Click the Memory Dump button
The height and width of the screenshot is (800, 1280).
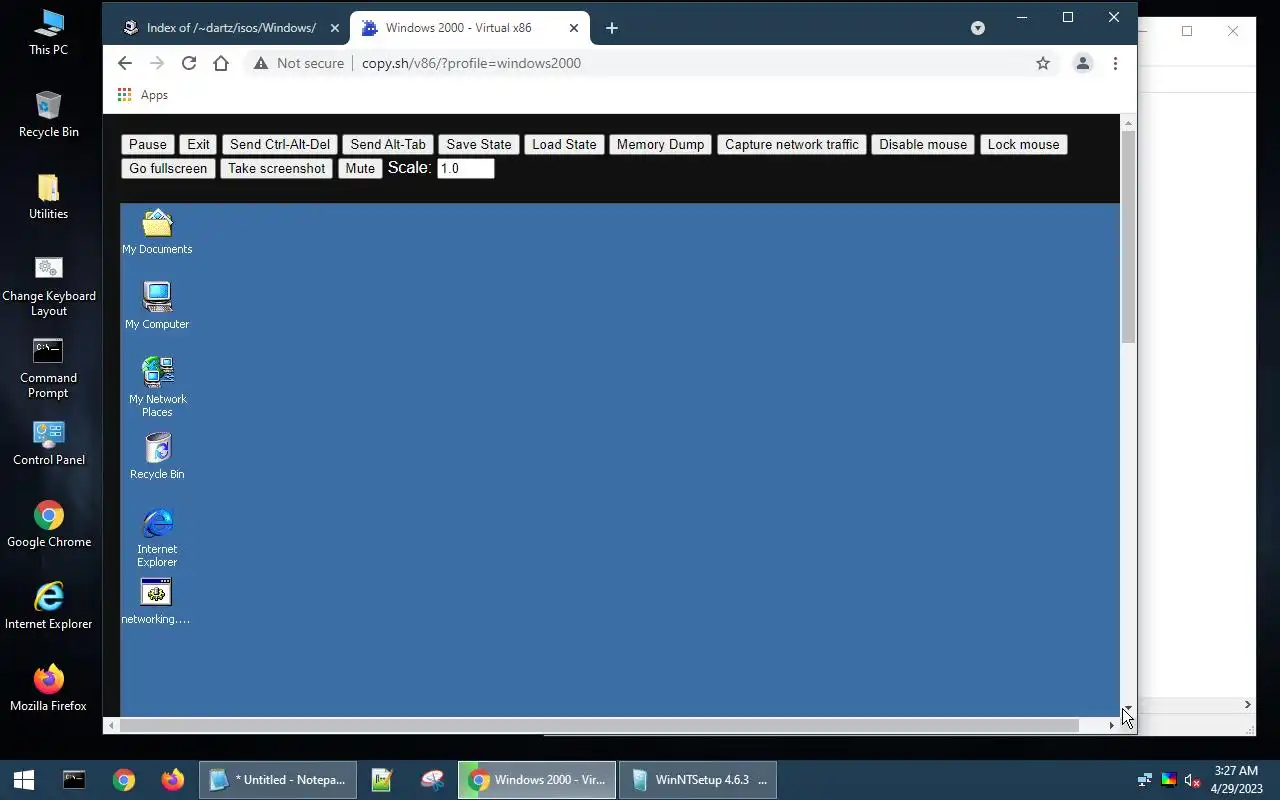(x=660, y=144)
